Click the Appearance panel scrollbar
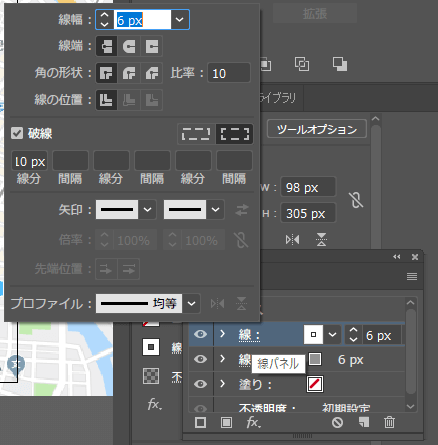Viewport: 438px width, 445px height. (411, 352)
